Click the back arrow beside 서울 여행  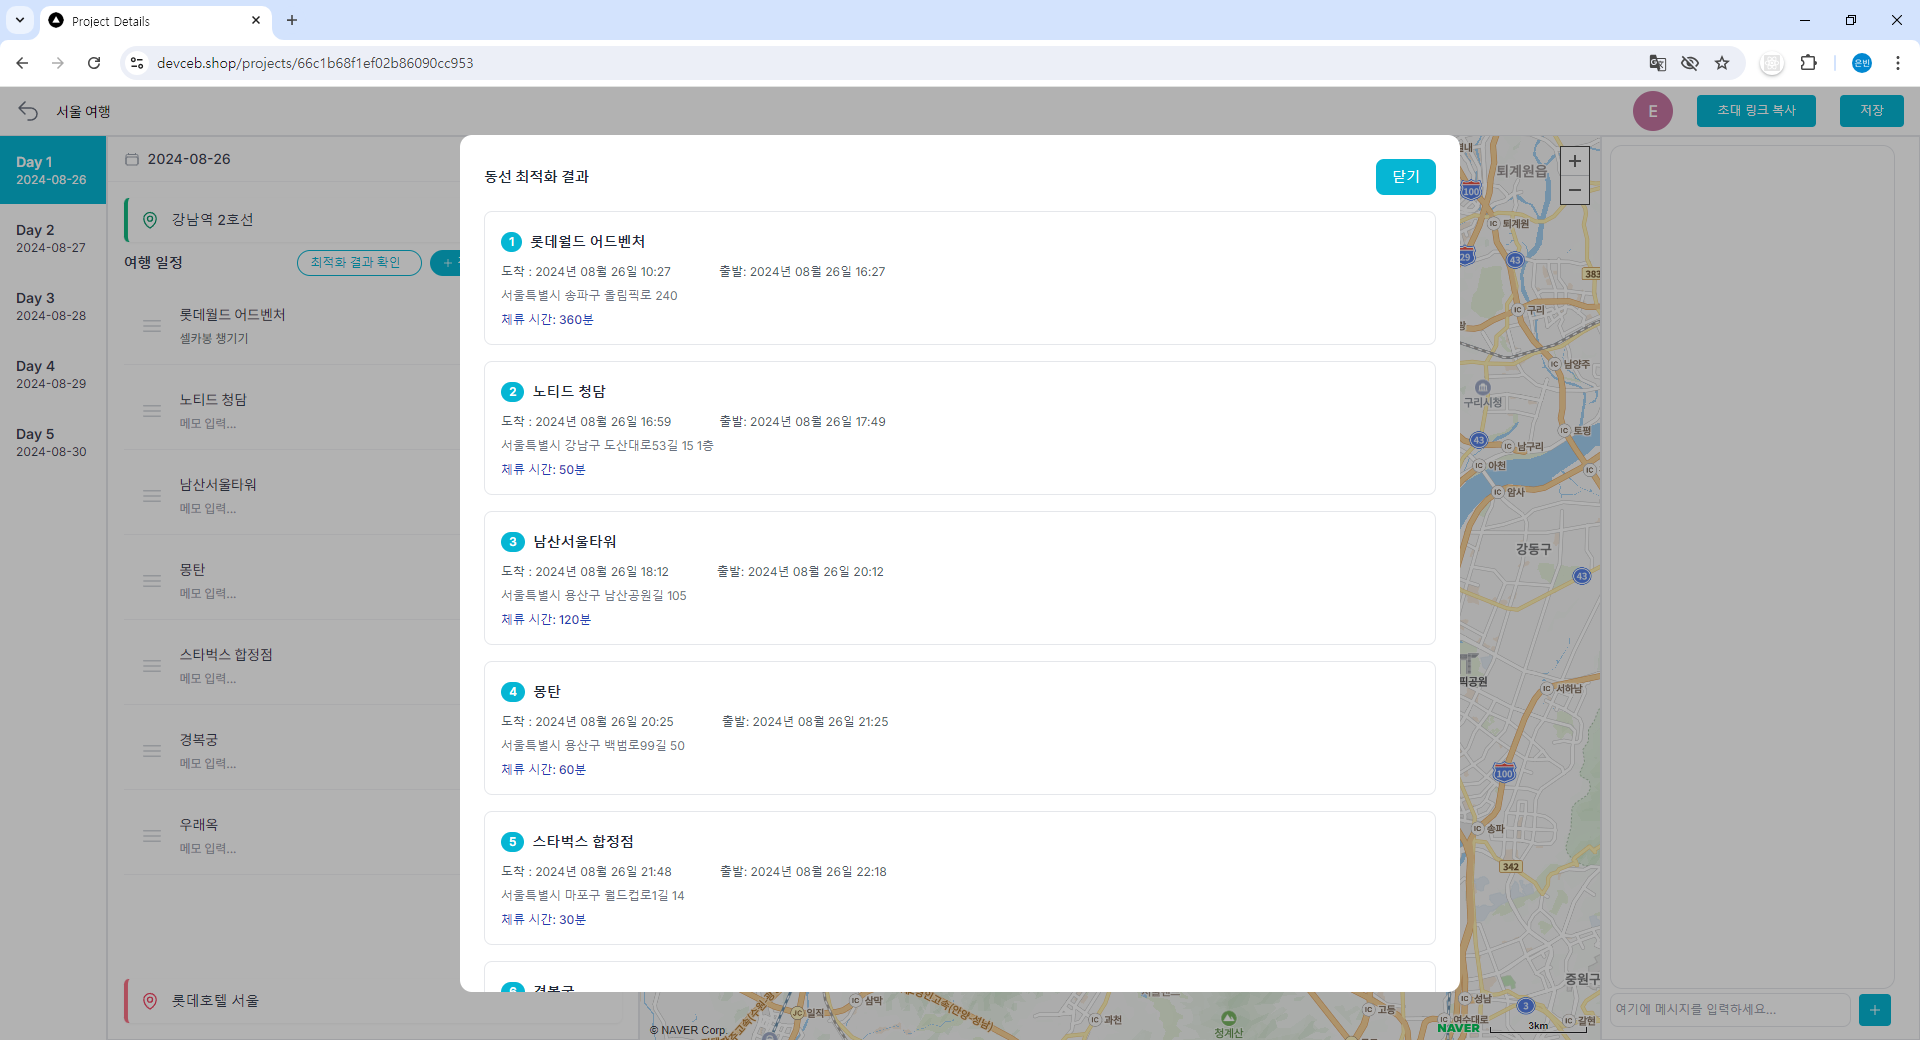(x=28, y=111)
